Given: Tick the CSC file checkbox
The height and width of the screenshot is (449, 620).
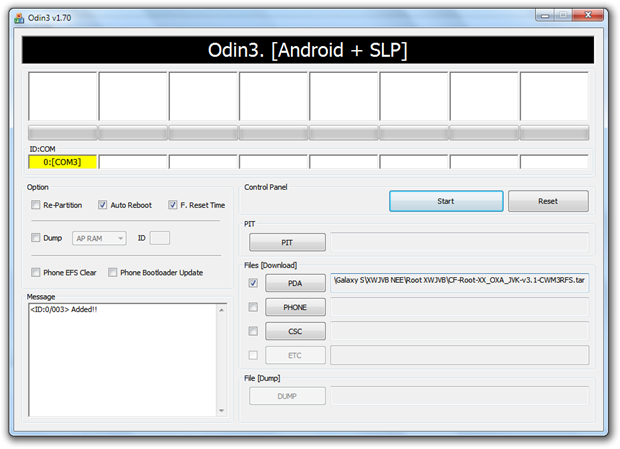Looking at the screenshot, I should [x=253, y=331].
